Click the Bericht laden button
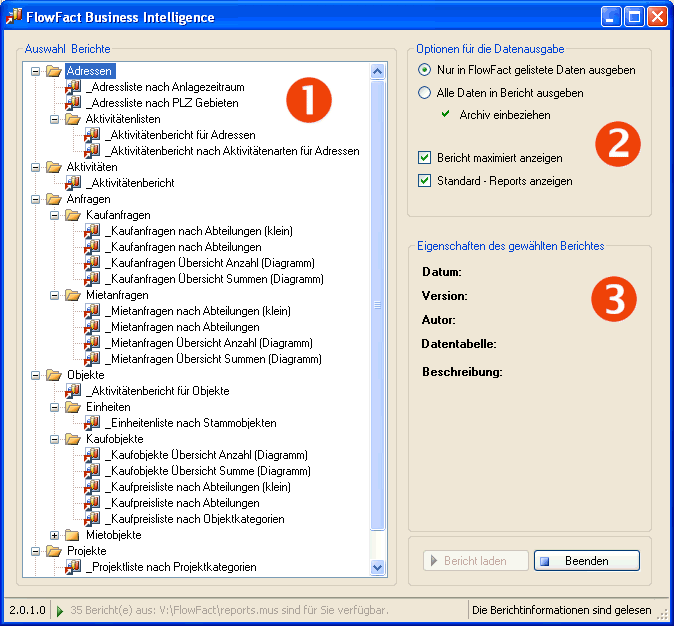The height and width of the screenshot is (626, 674). click(475, 561)
